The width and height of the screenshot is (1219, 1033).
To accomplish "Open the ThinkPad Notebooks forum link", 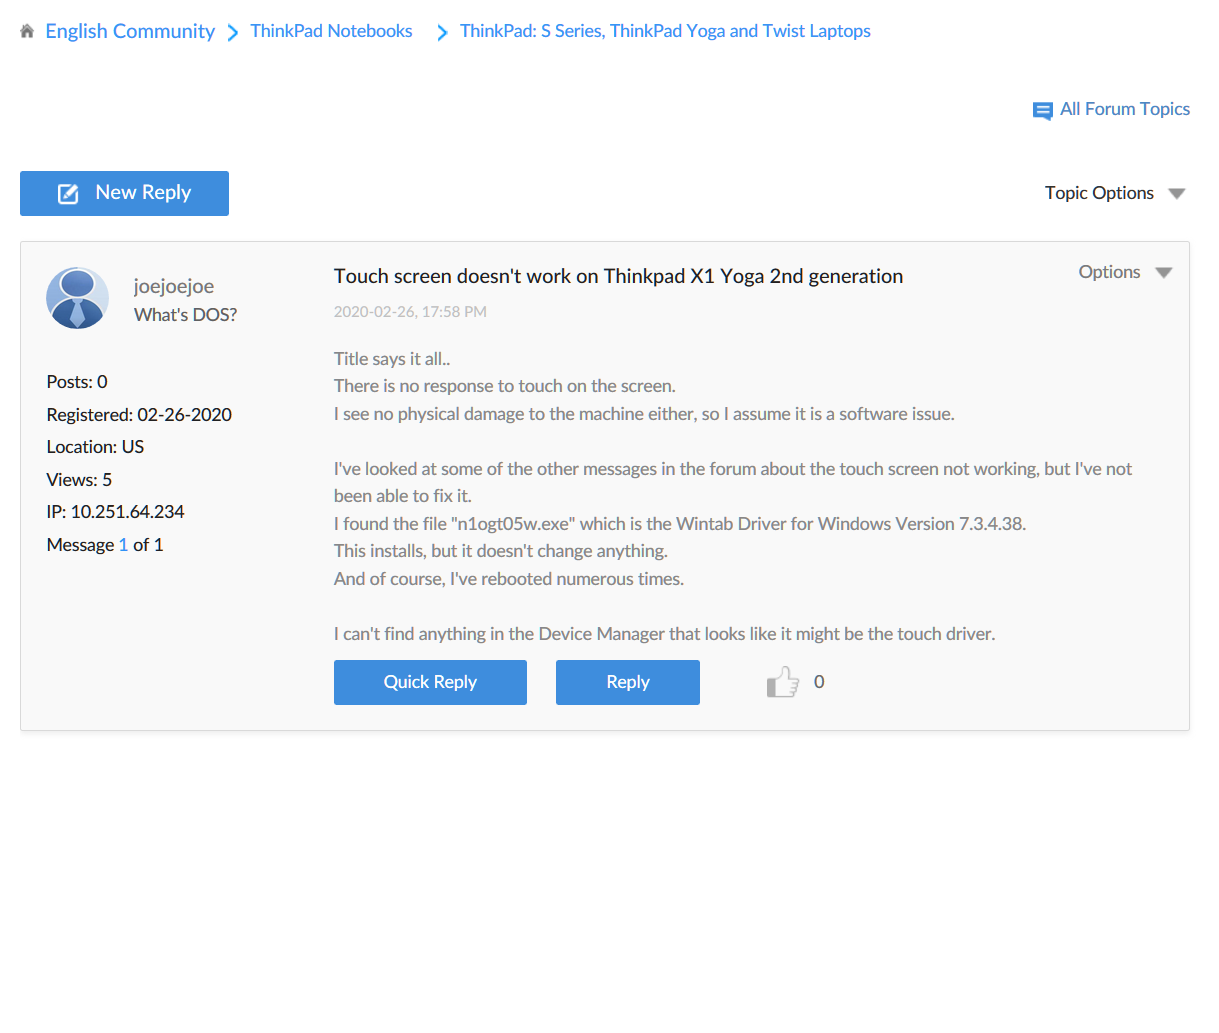I will 331,31.
